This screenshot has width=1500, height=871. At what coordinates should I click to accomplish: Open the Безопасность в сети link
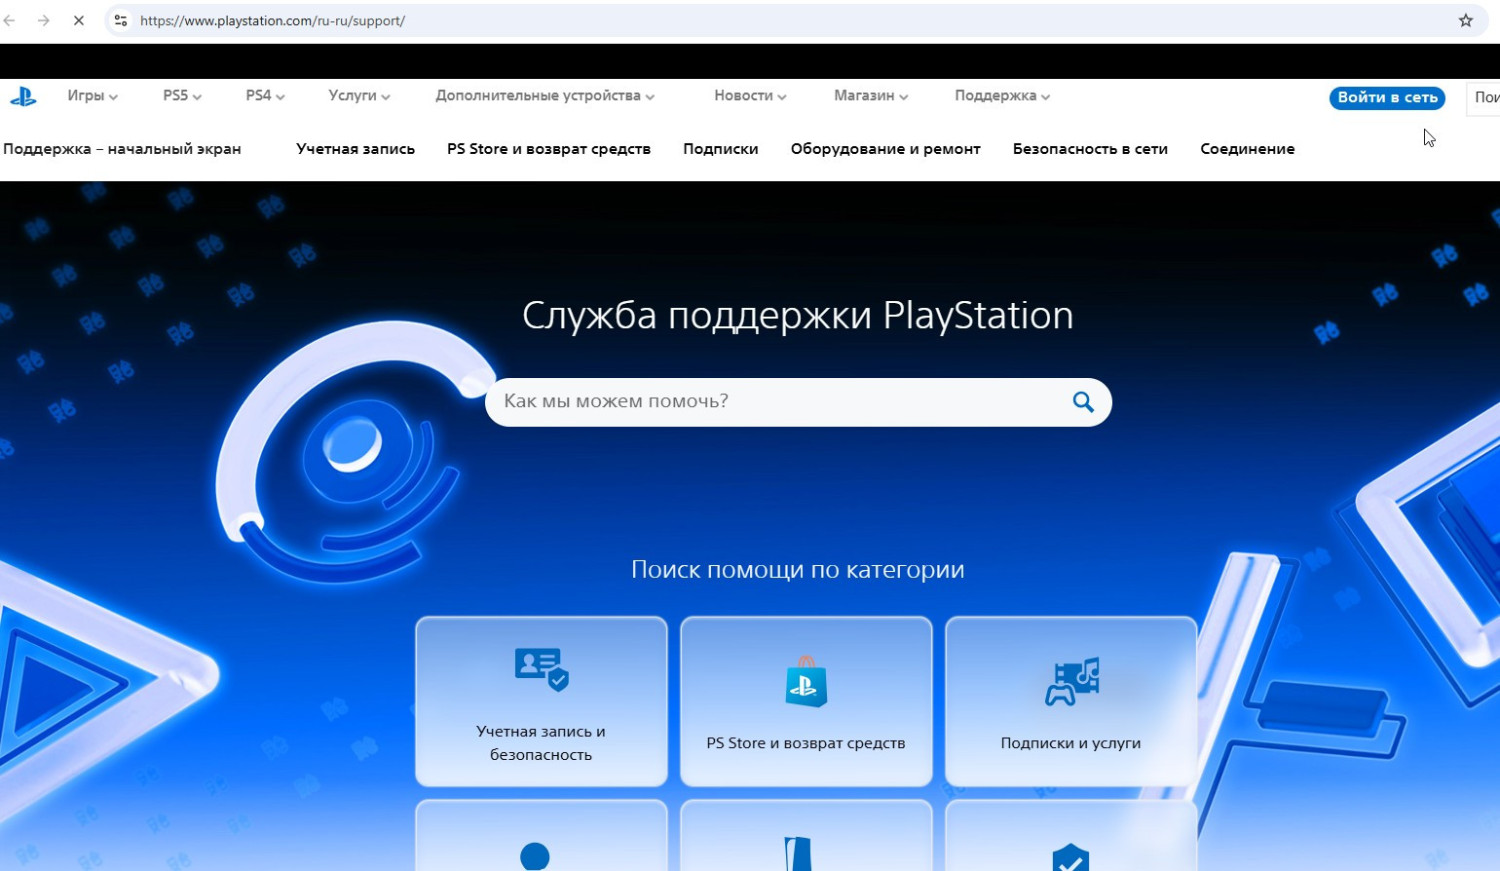(x=1090, y=149)
